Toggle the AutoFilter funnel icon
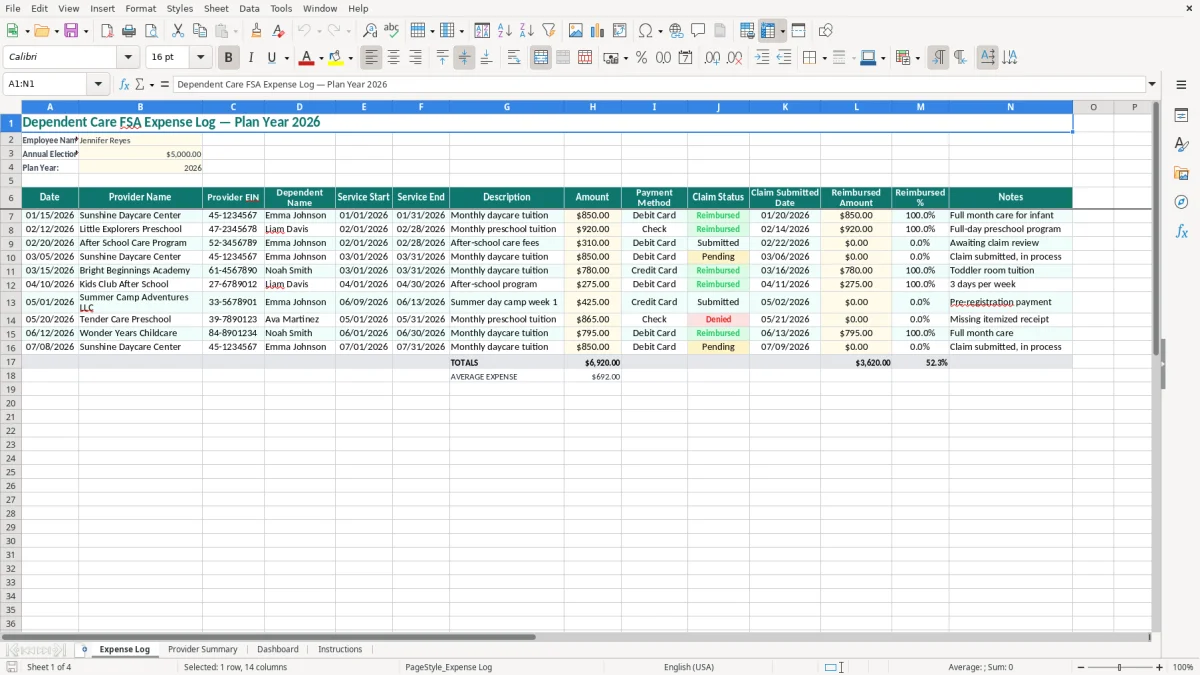 548,31
